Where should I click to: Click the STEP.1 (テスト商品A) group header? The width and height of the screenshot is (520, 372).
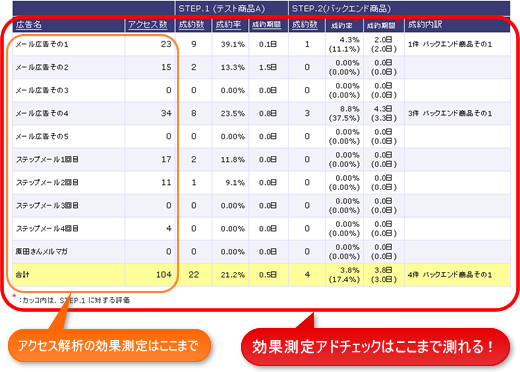tap(222, 9)
